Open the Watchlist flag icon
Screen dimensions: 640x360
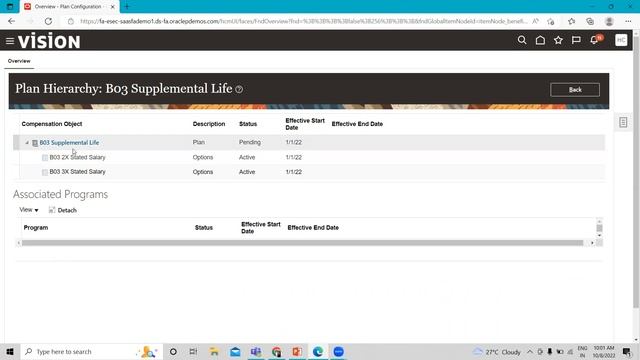click(576, 40)
